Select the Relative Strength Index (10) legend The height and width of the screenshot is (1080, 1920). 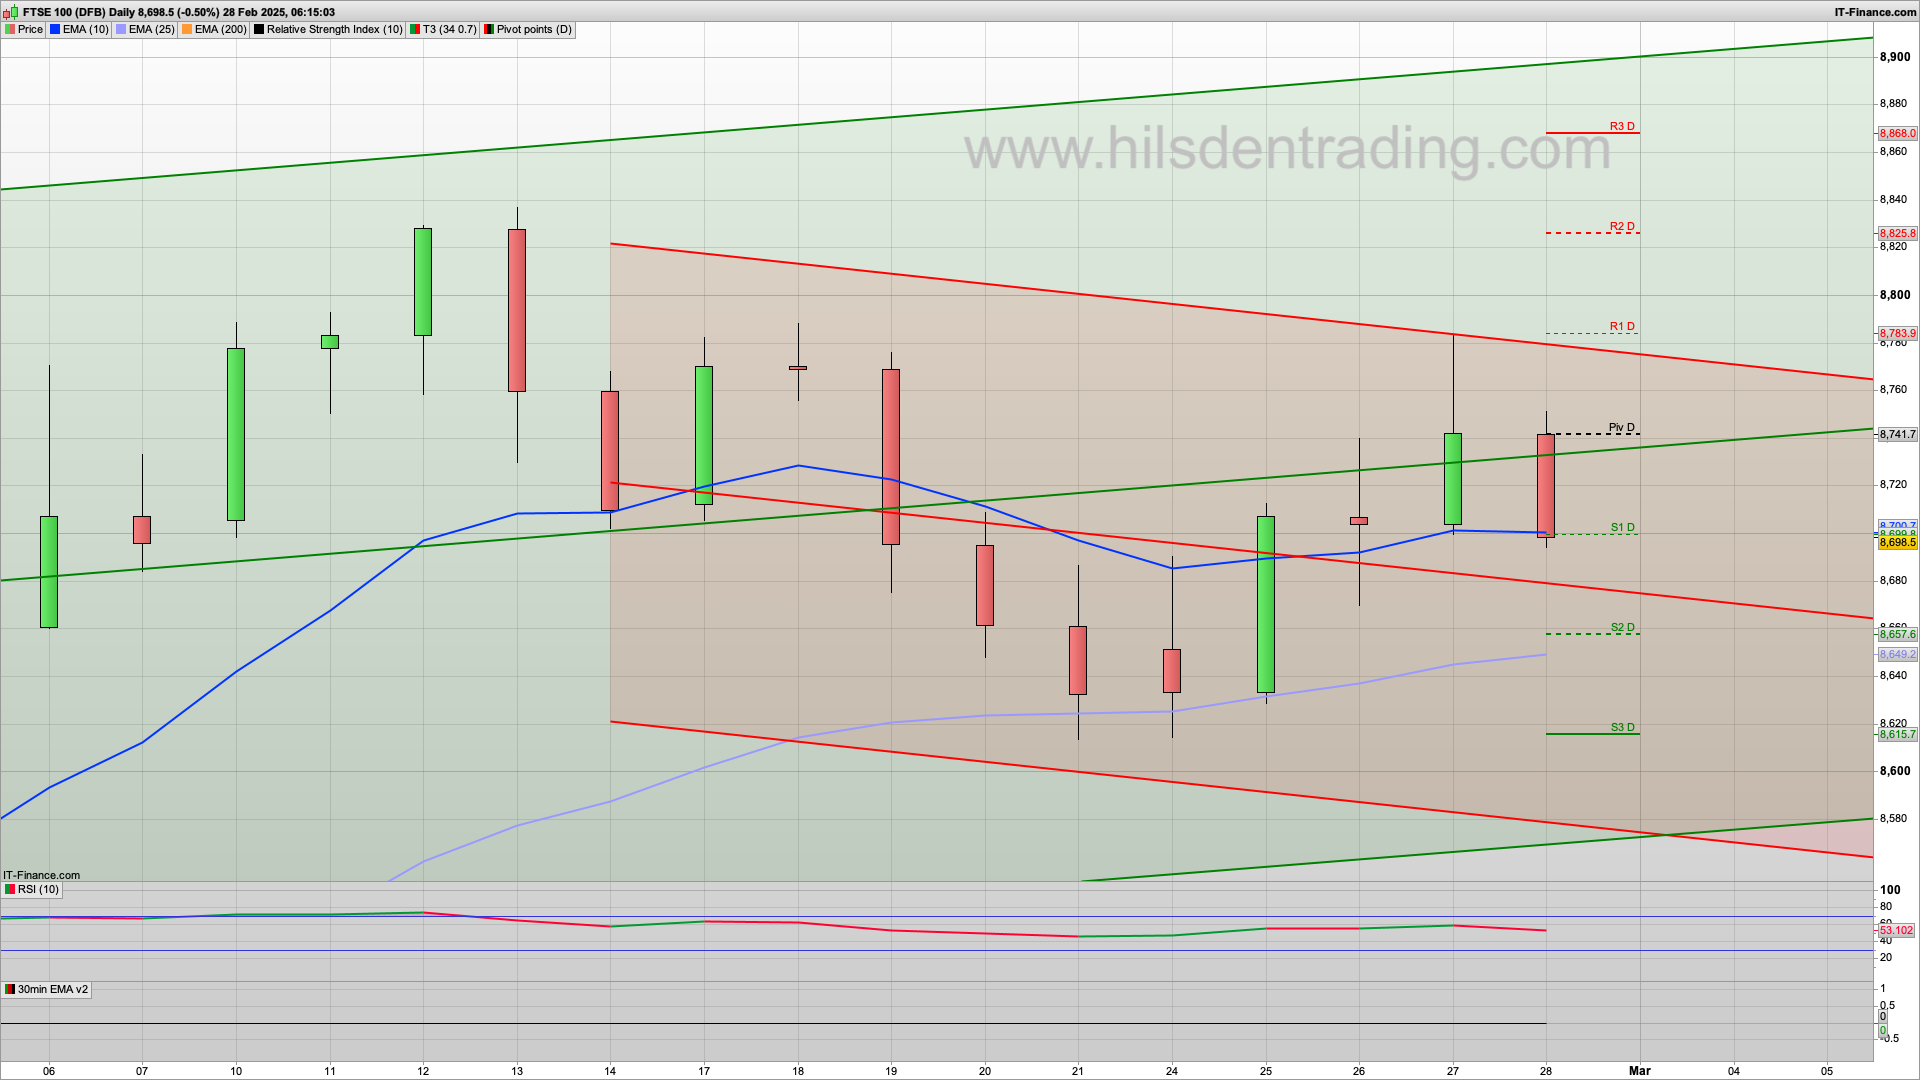328,30
